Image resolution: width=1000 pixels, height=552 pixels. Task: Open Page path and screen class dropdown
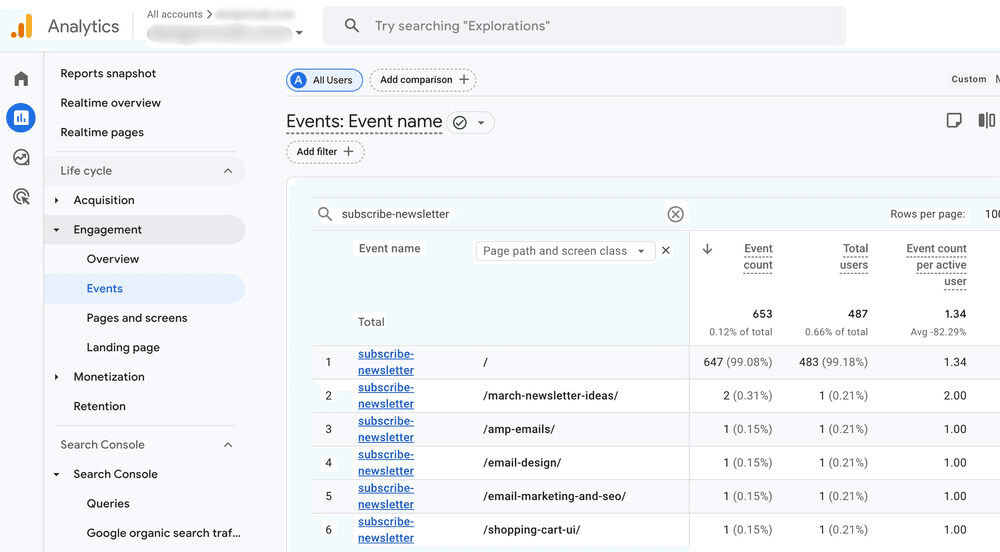(564, 251)
